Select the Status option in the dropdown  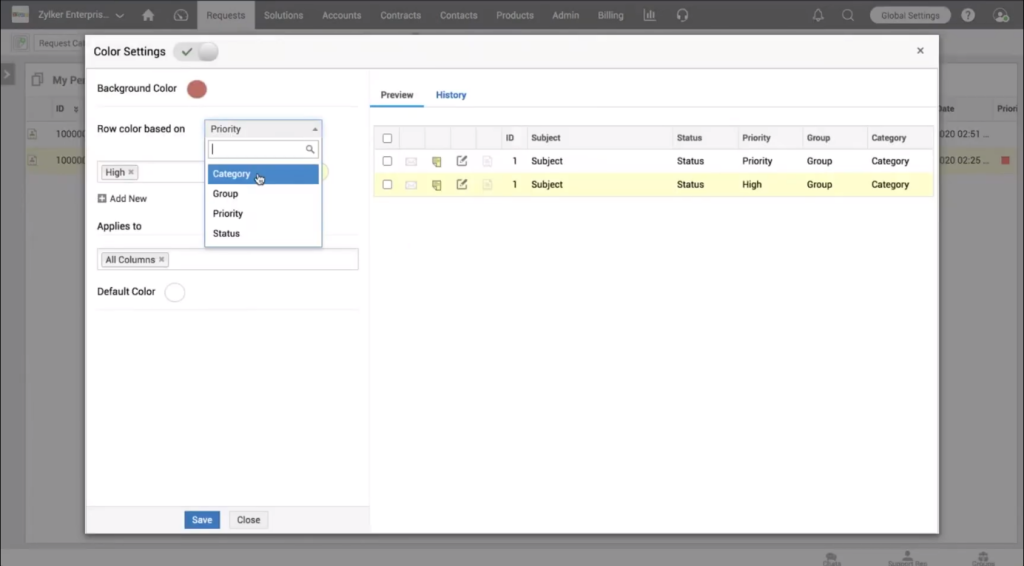(x=227, y=233)
